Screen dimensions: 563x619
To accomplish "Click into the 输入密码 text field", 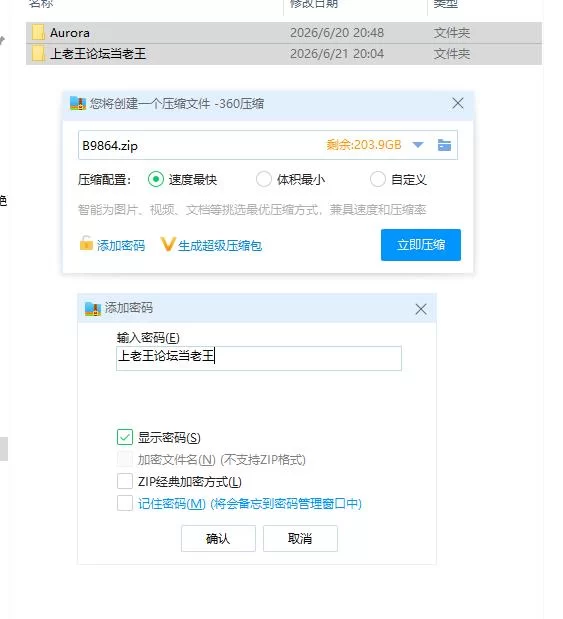I will 259,358.
